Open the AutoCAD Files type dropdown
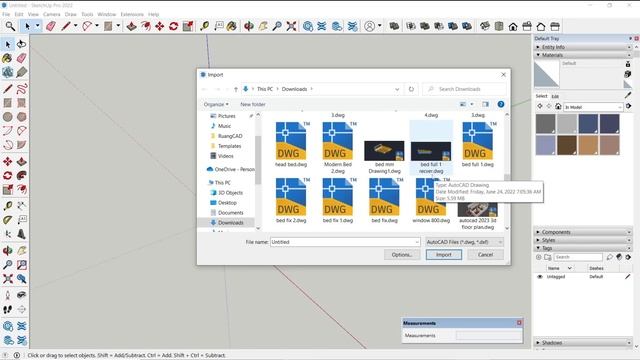 (x=464, y=242)
